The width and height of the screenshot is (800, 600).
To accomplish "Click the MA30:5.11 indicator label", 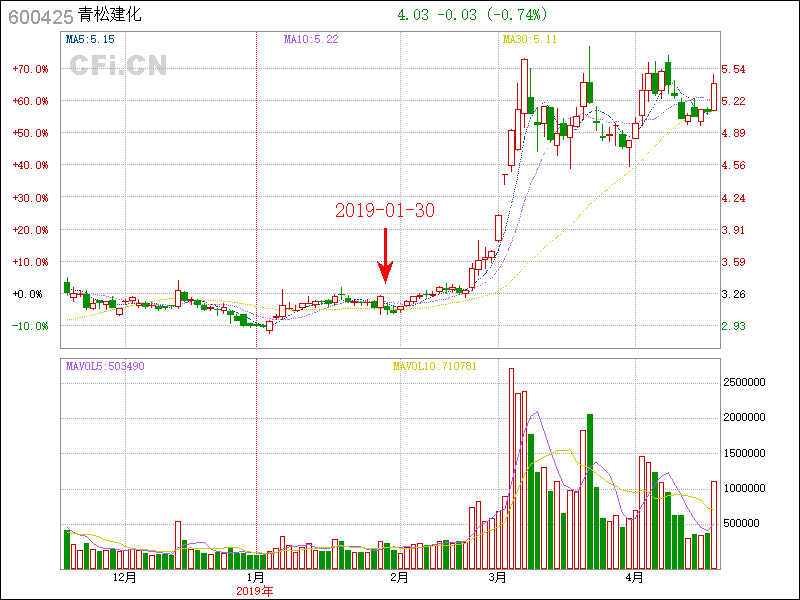I will [x=529, y=39].
